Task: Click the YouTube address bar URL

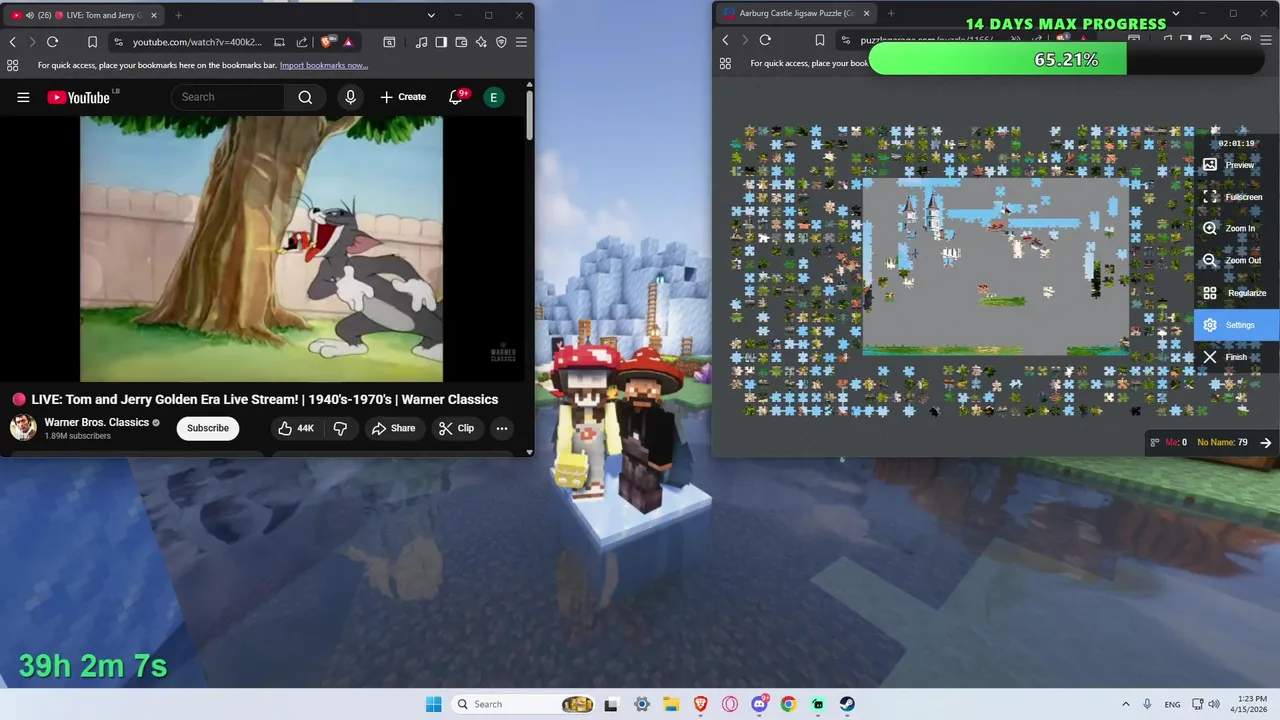Action: (x=197, y=42)
